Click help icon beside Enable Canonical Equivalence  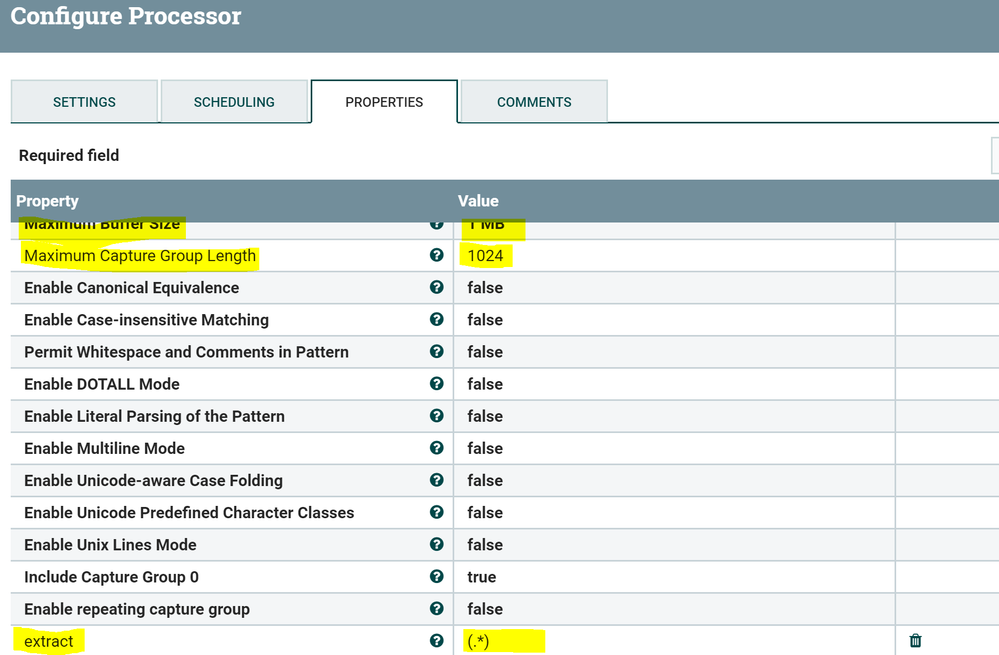coord(436,288)
